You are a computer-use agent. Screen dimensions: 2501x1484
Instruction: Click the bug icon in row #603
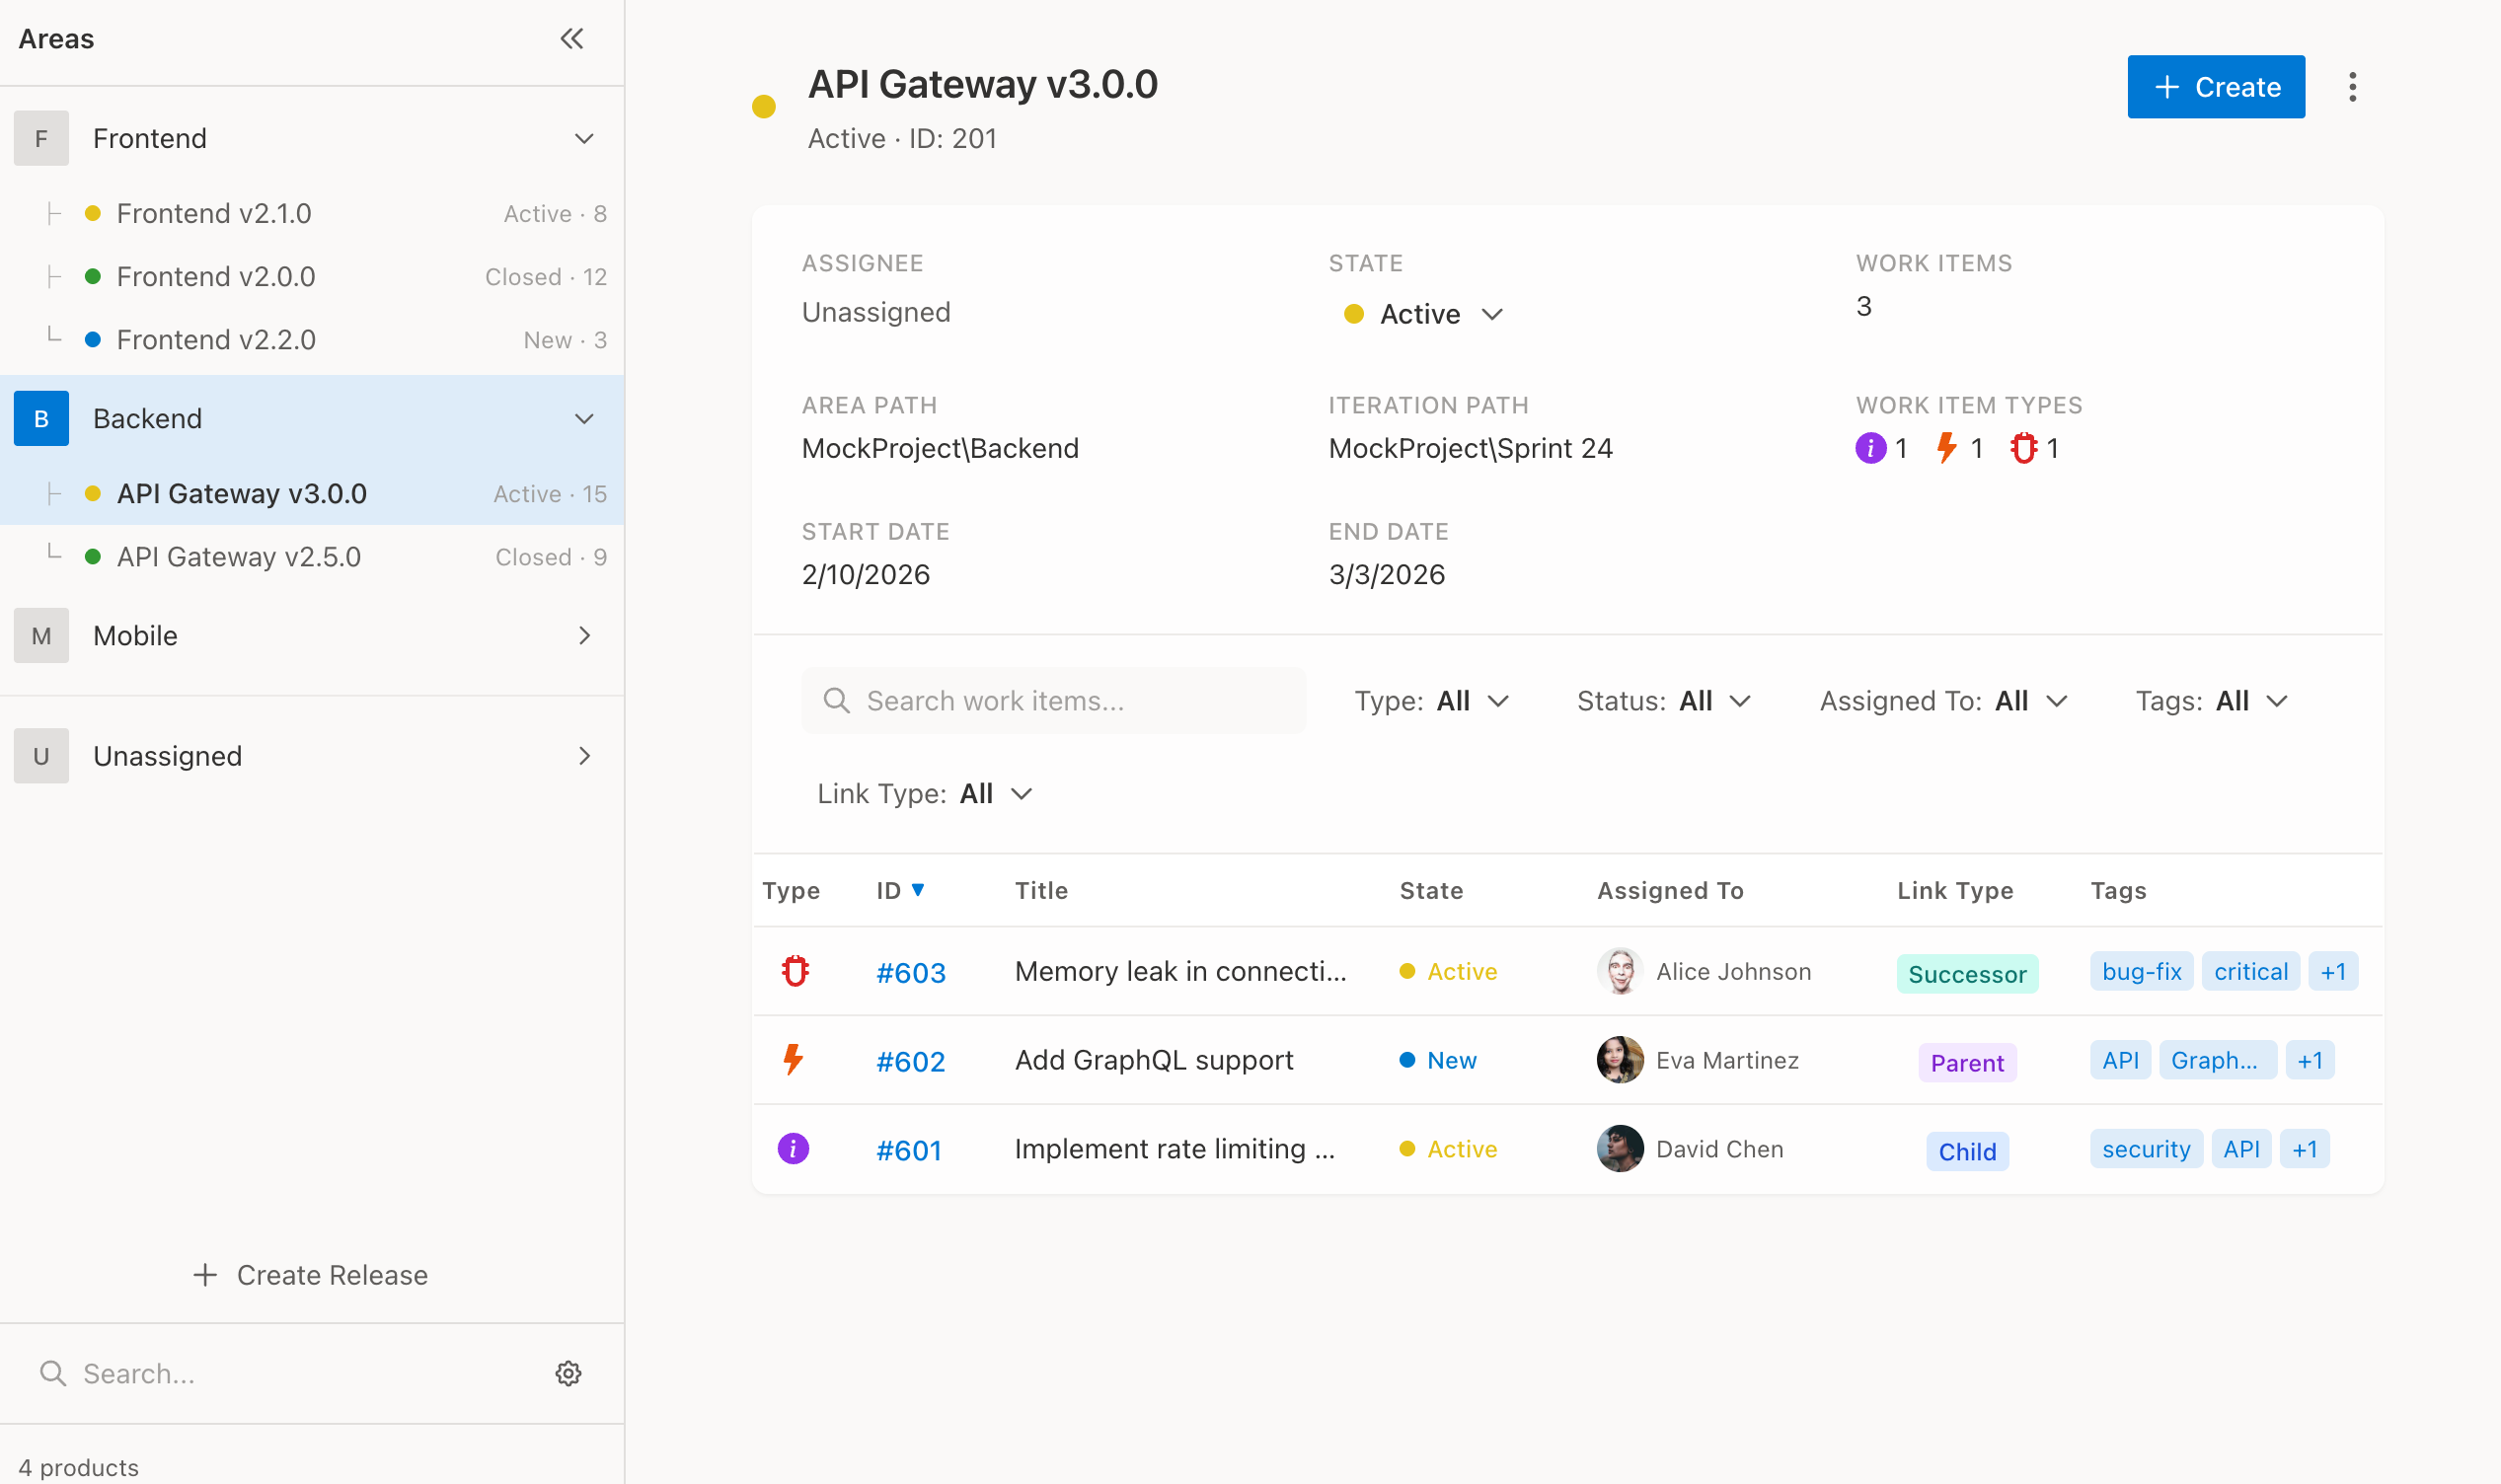point(795,971)
